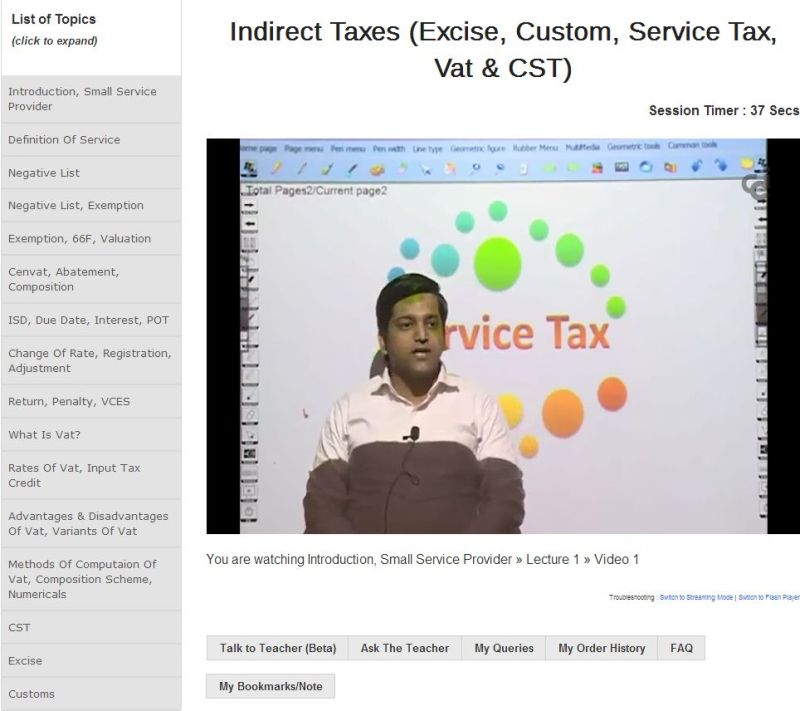
Task: Expand the Excise topic
Action: [90, 661]
